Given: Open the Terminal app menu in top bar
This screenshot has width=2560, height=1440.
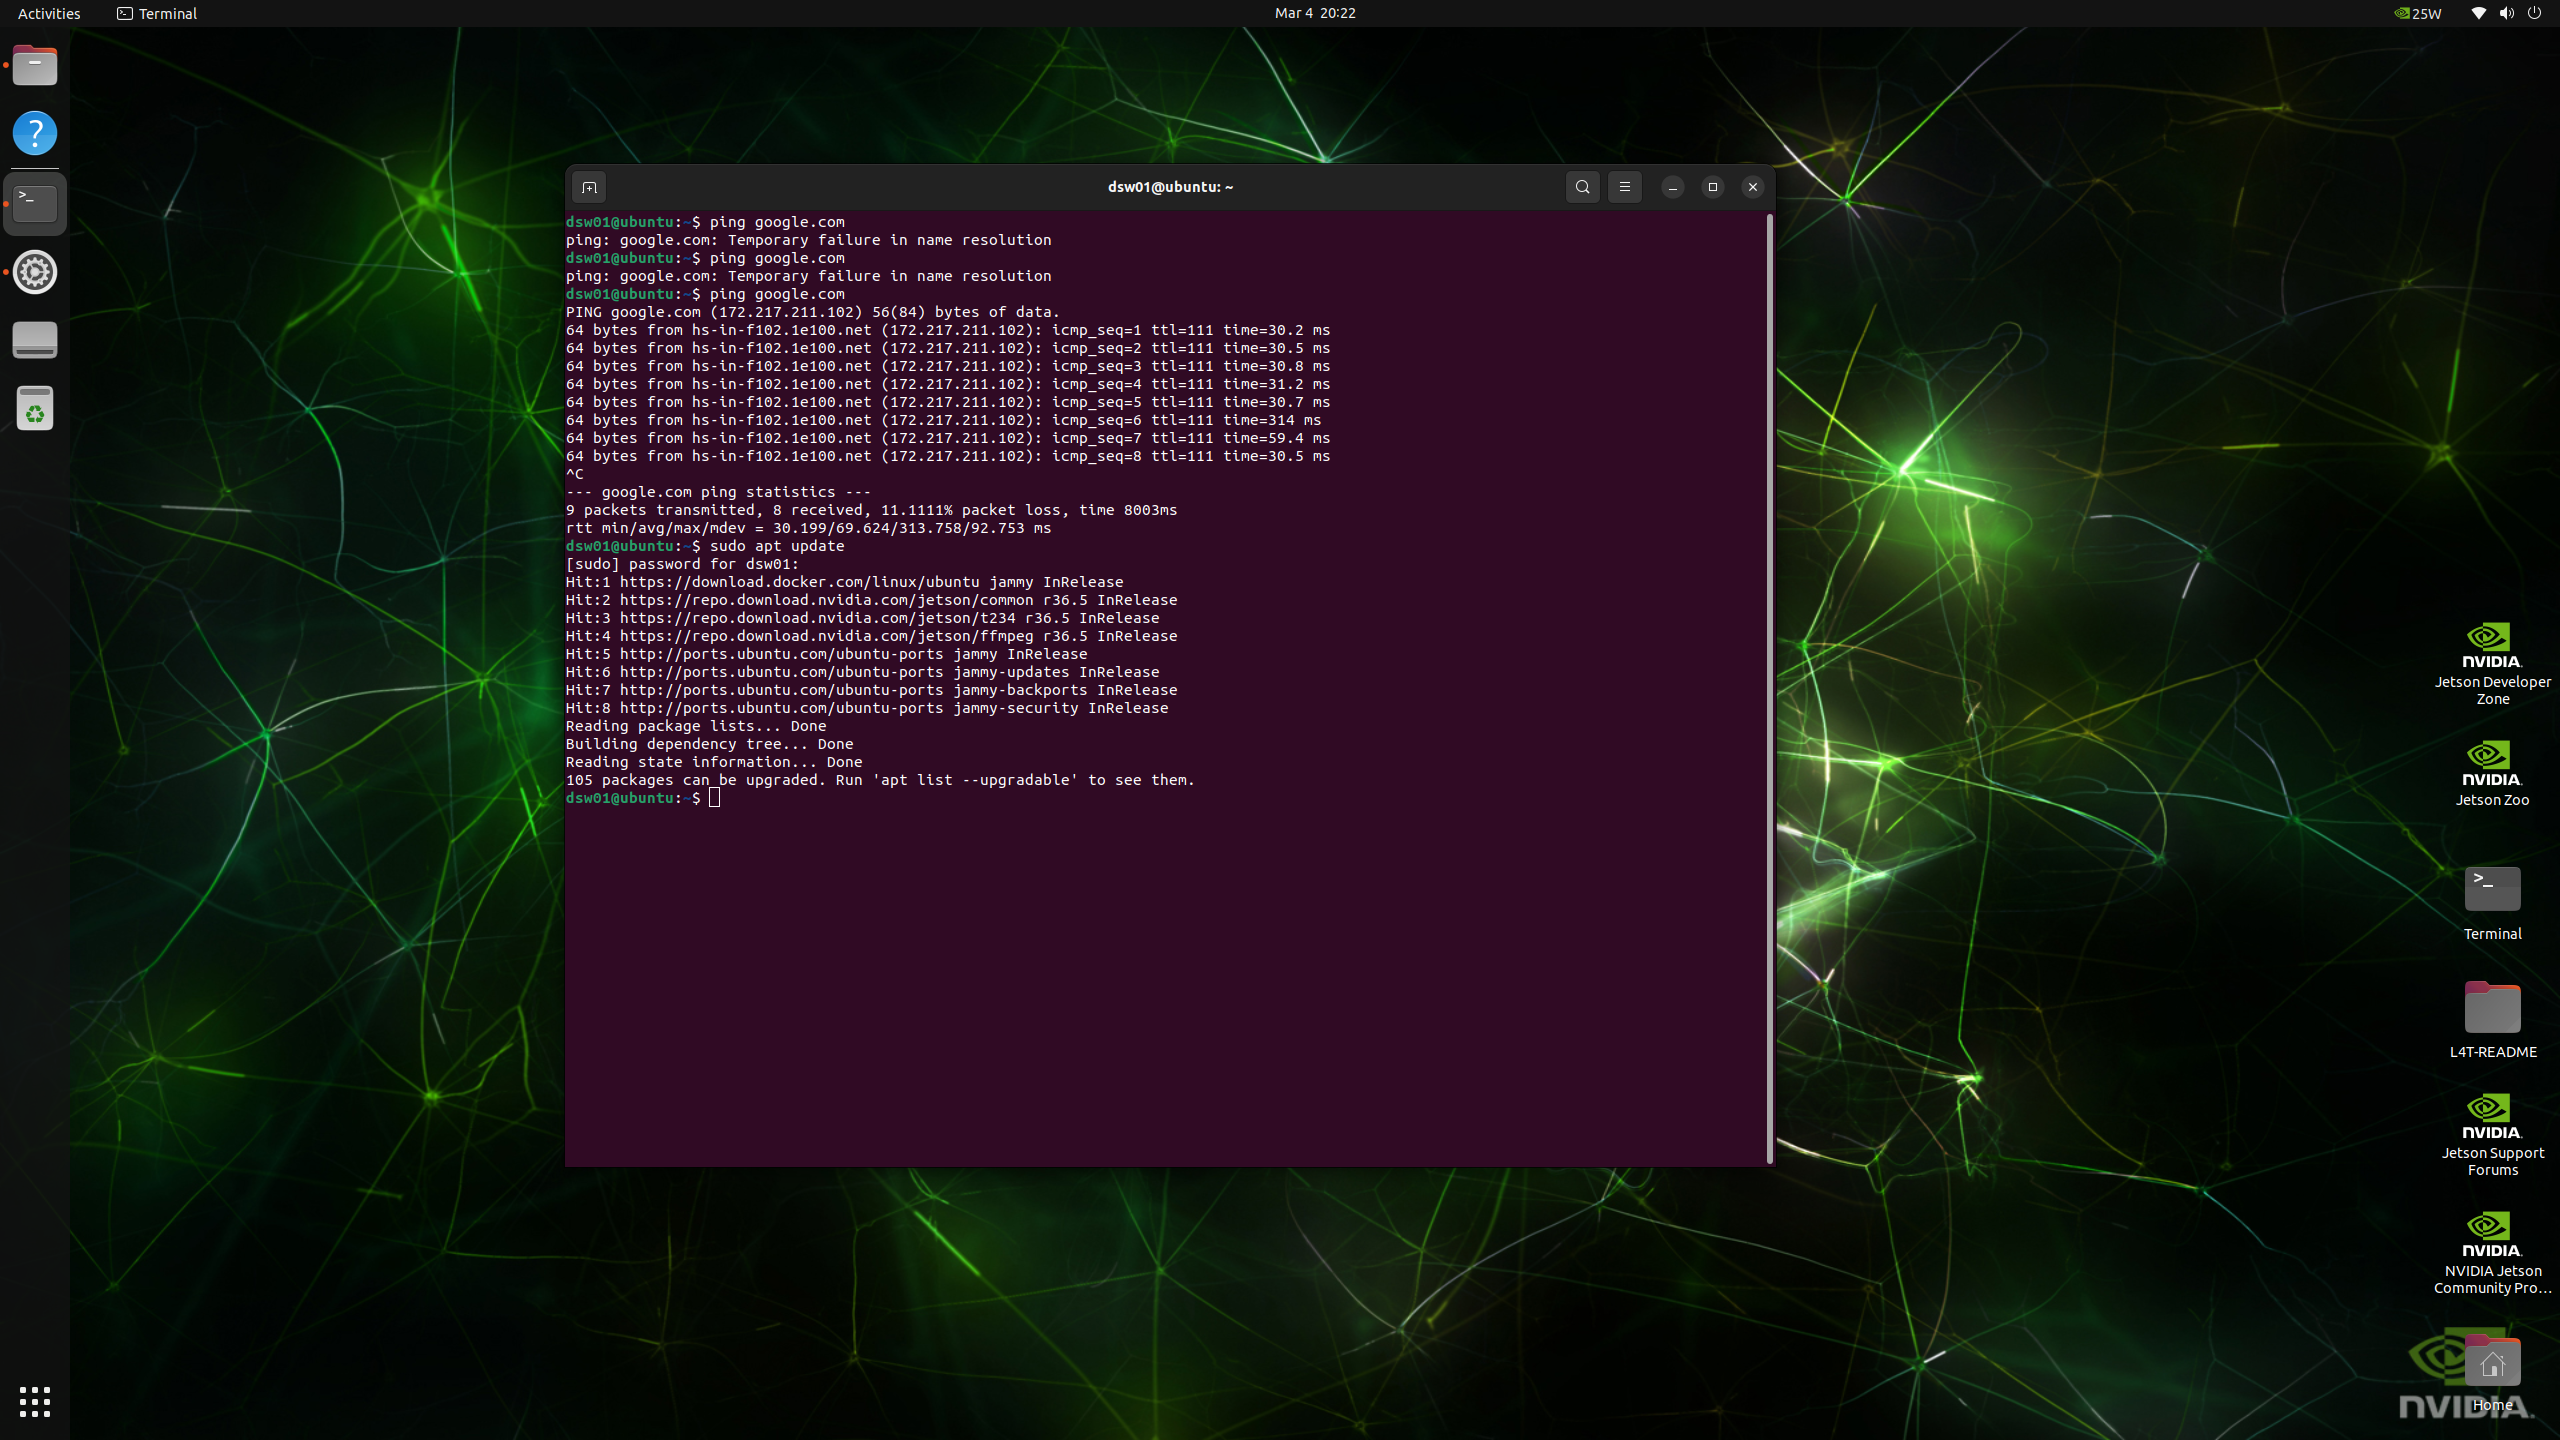Looking at the screenshot, I should (157, 13).
